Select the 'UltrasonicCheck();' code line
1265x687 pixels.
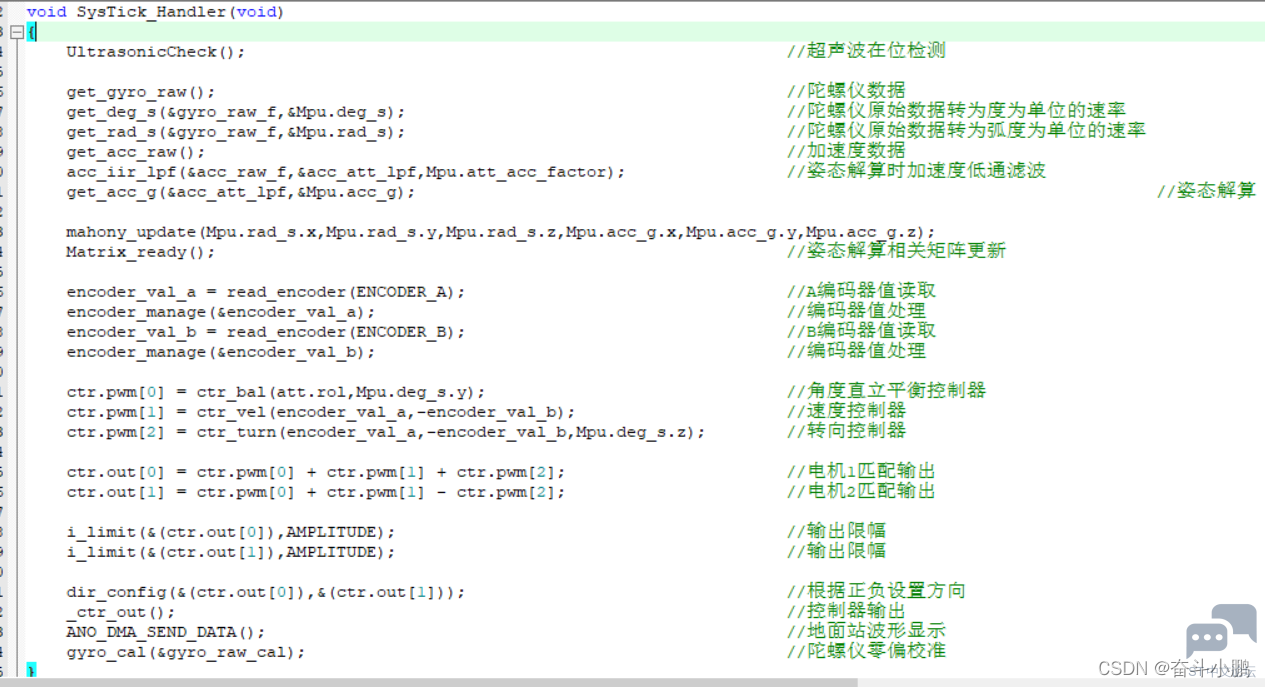(155, 51)
